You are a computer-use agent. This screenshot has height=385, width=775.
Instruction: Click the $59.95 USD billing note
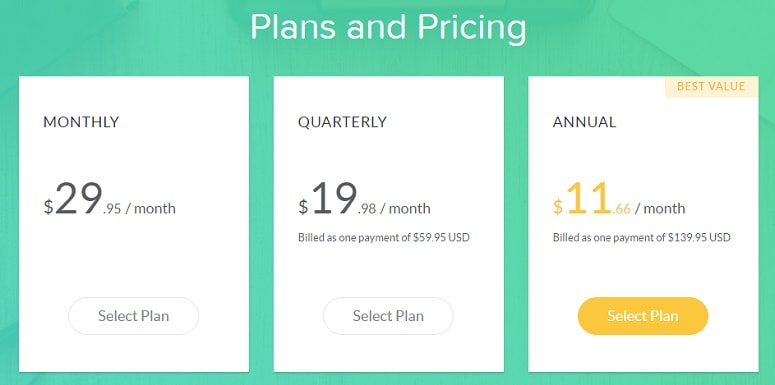[x=384, y=237]
